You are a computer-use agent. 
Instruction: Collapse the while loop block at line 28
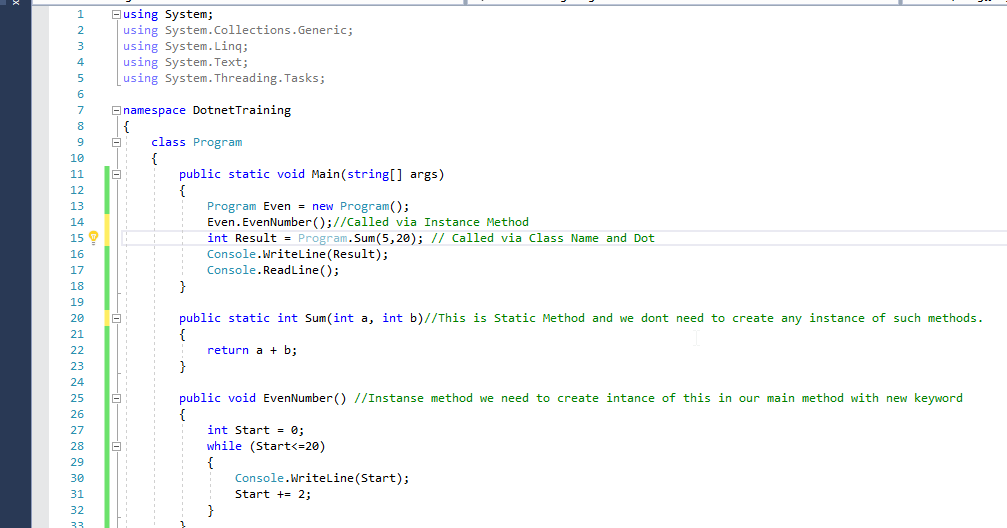click(x=116, y=446)
